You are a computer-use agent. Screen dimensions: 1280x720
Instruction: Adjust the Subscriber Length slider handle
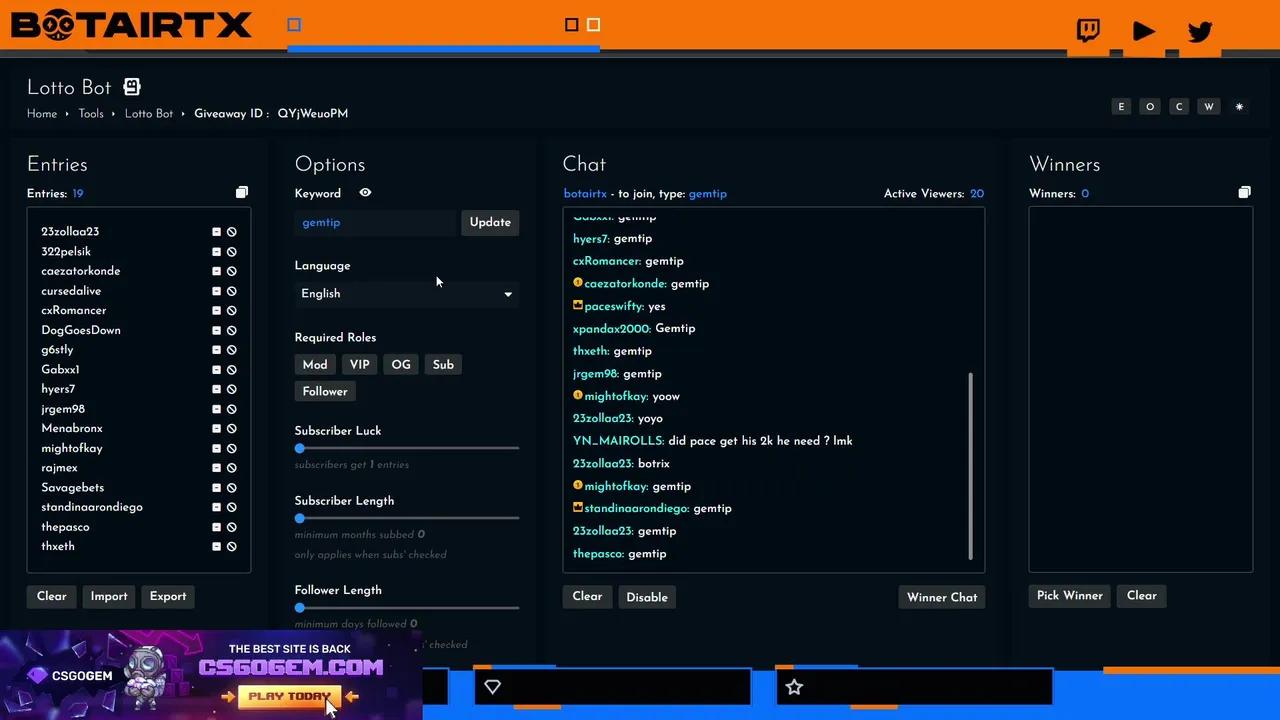(x=300, y=519)
